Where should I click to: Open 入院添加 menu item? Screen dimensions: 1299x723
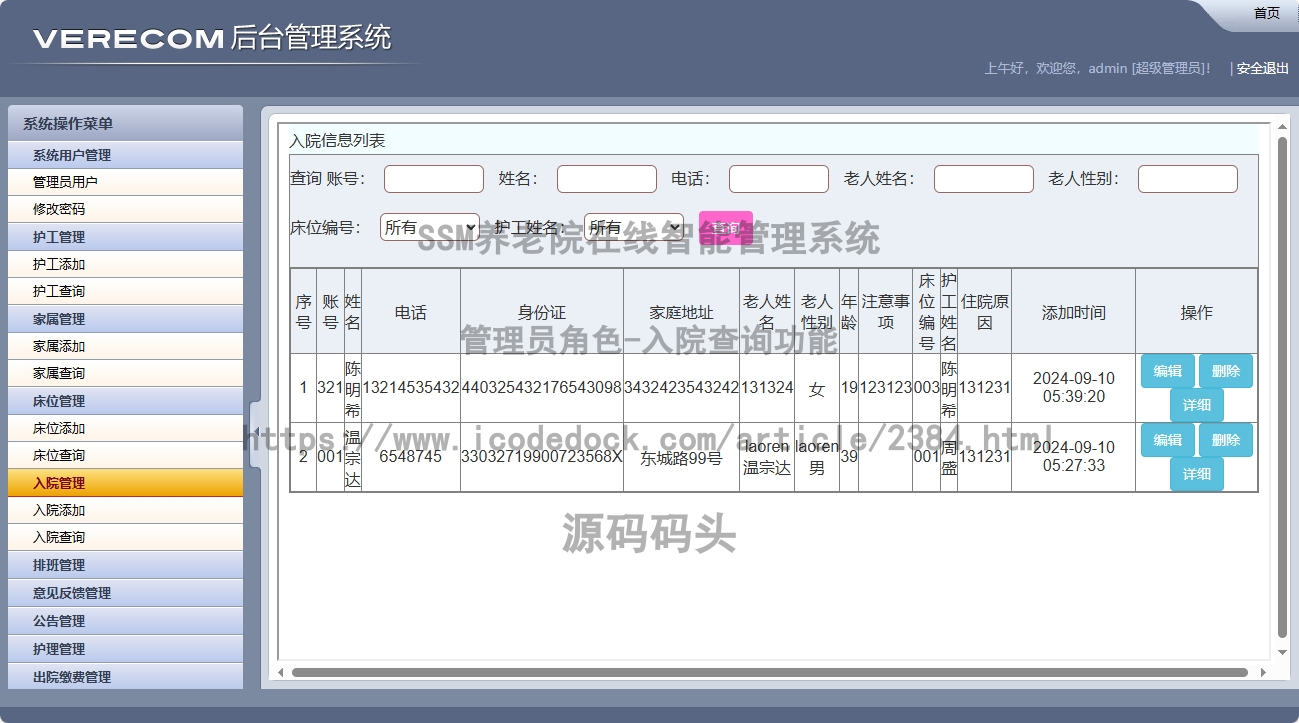point(125,510)
